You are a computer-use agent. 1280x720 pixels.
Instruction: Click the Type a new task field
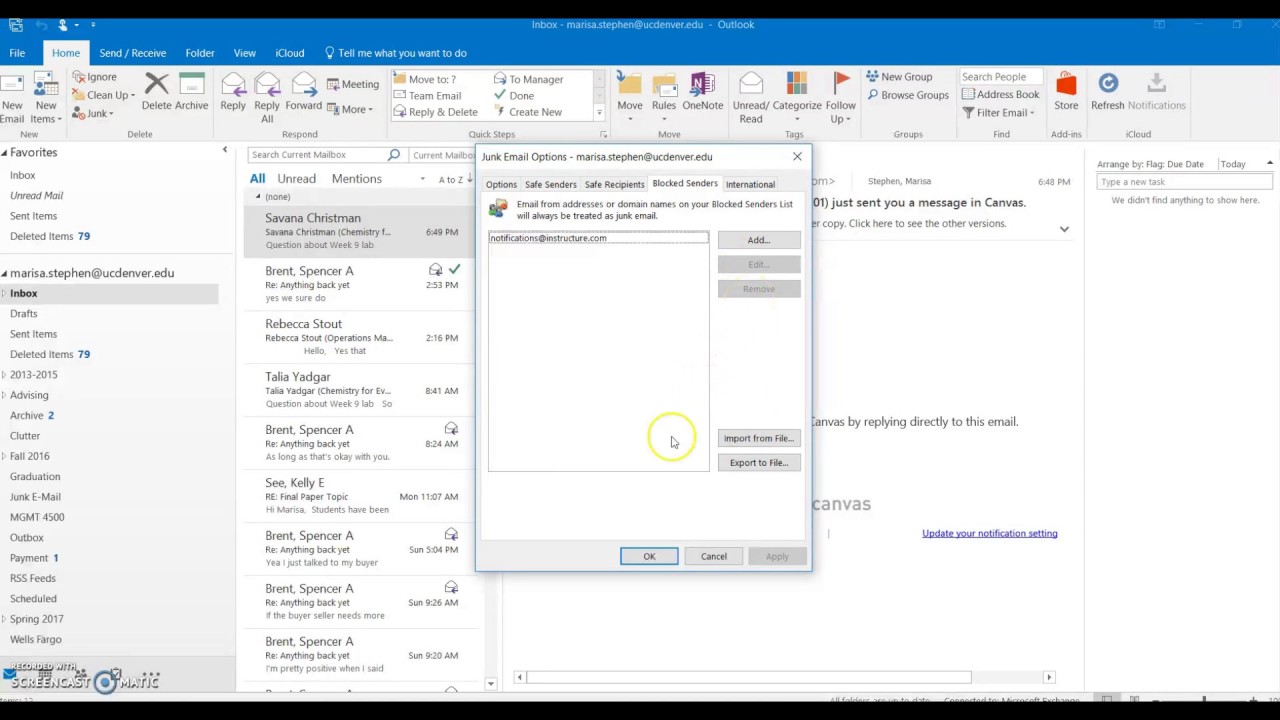(x=1184, y=182)
